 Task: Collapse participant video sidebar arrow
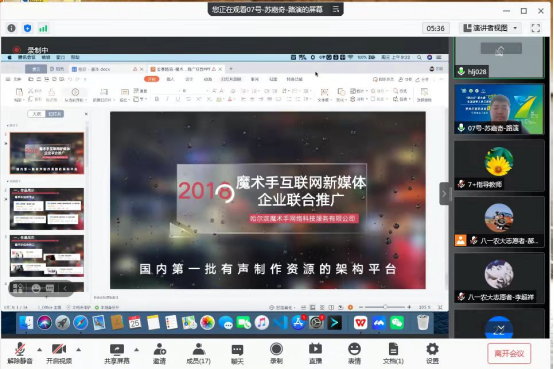point(444,194)
